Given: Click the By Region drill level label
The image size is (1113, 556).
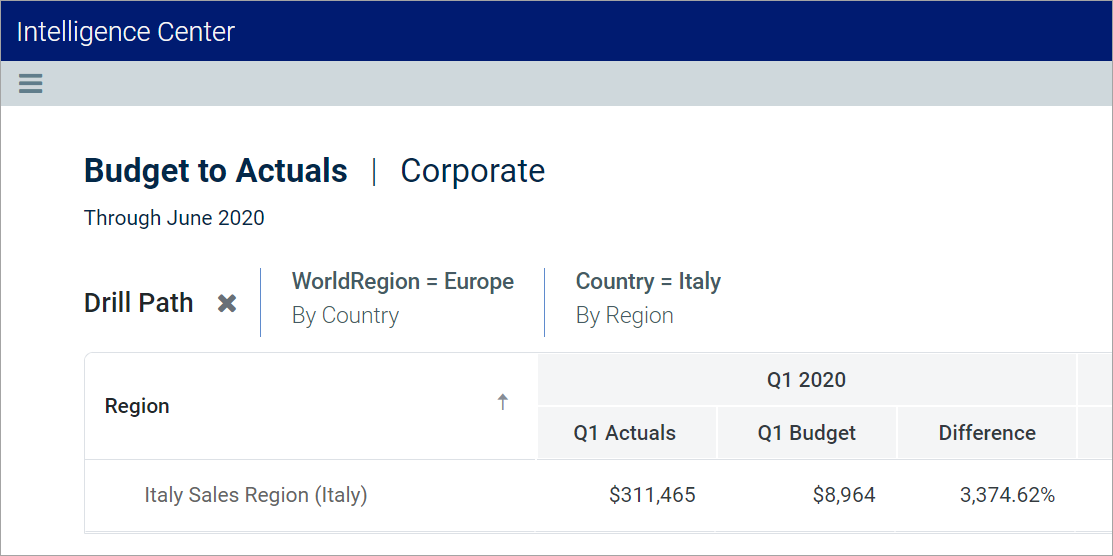Looking at the screenshot, I should click(x=624, y=316).
